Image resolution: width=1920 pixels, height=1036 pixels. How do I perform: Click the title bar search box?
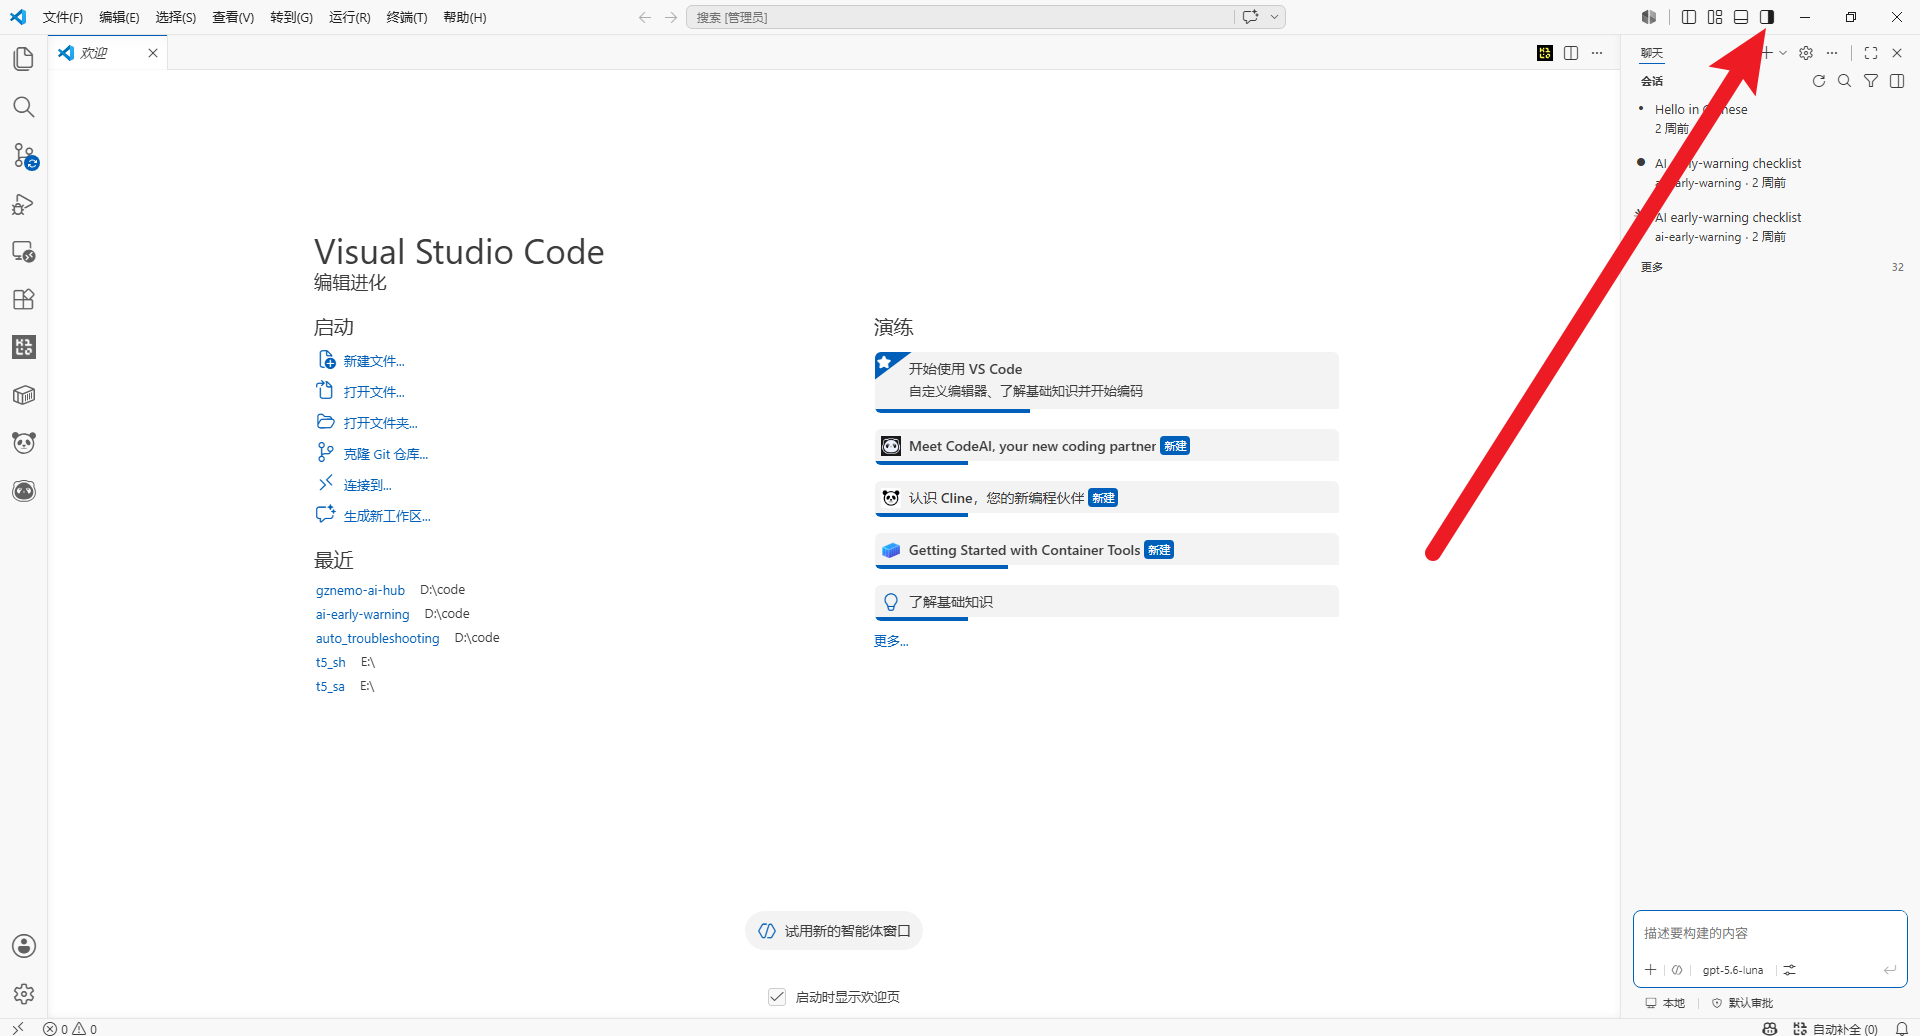tap(960, 17)
